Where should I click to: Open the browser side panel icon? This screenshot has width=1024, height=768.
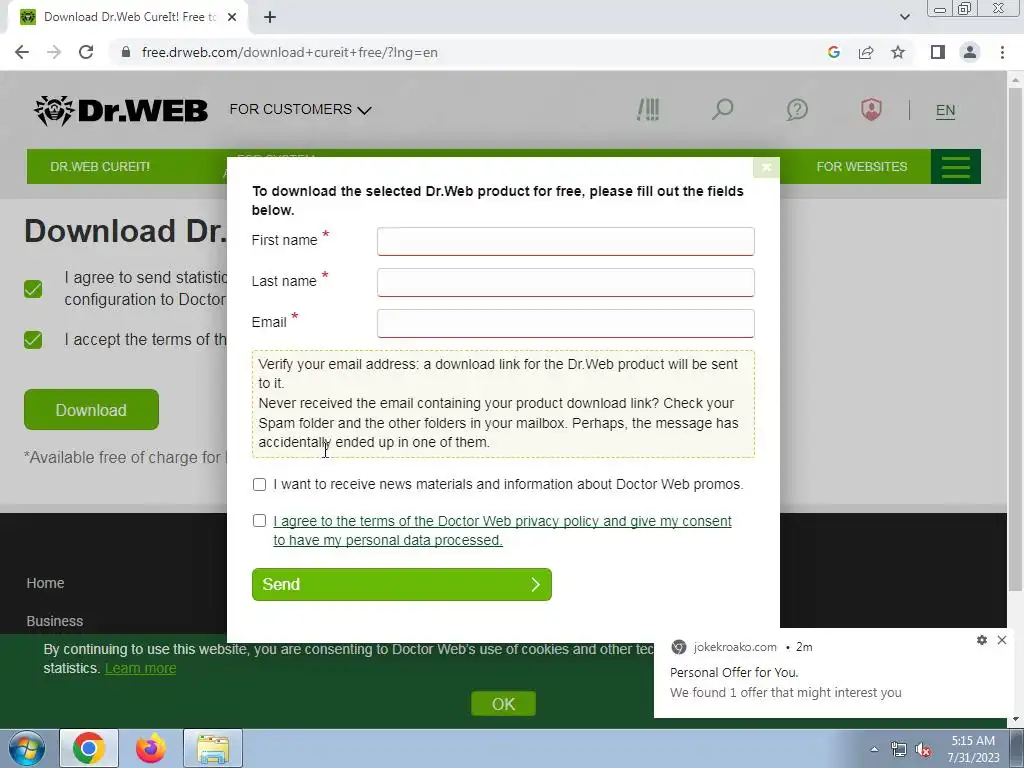click(x=938, y=52)
